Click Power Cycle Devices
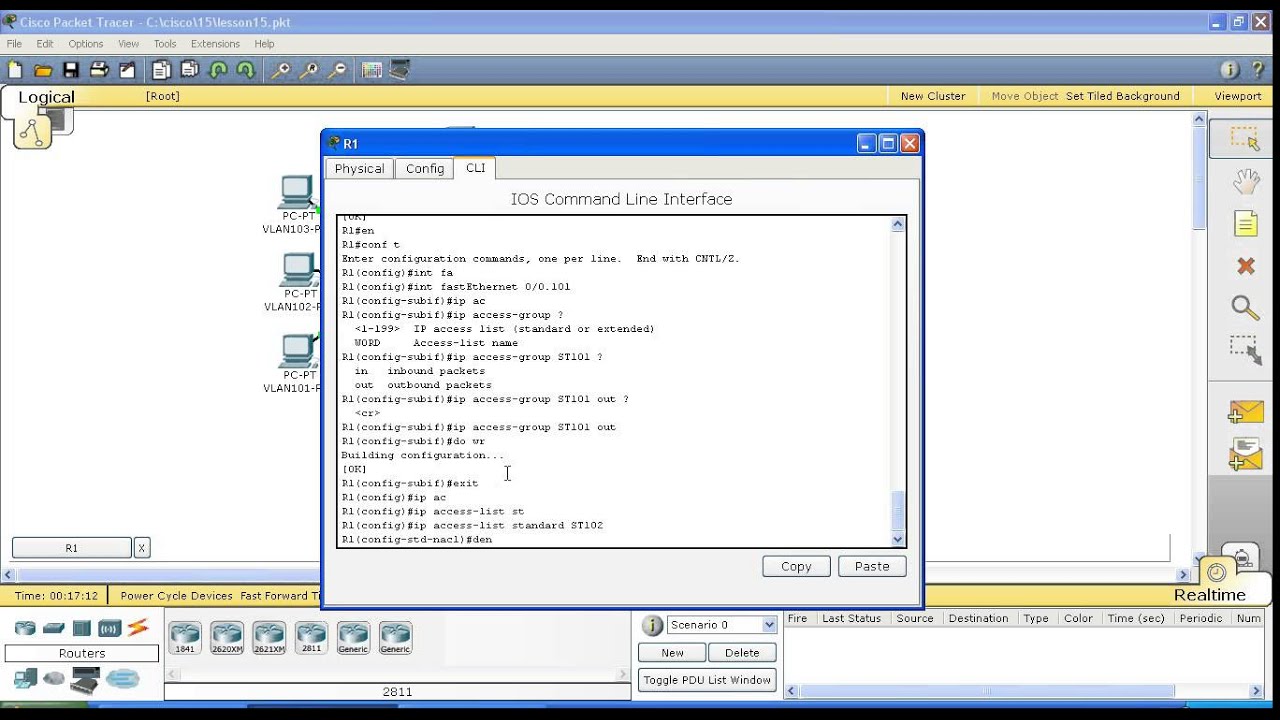Image resolution: width=1280 pixels, height=720 pixels. point(176,596)
